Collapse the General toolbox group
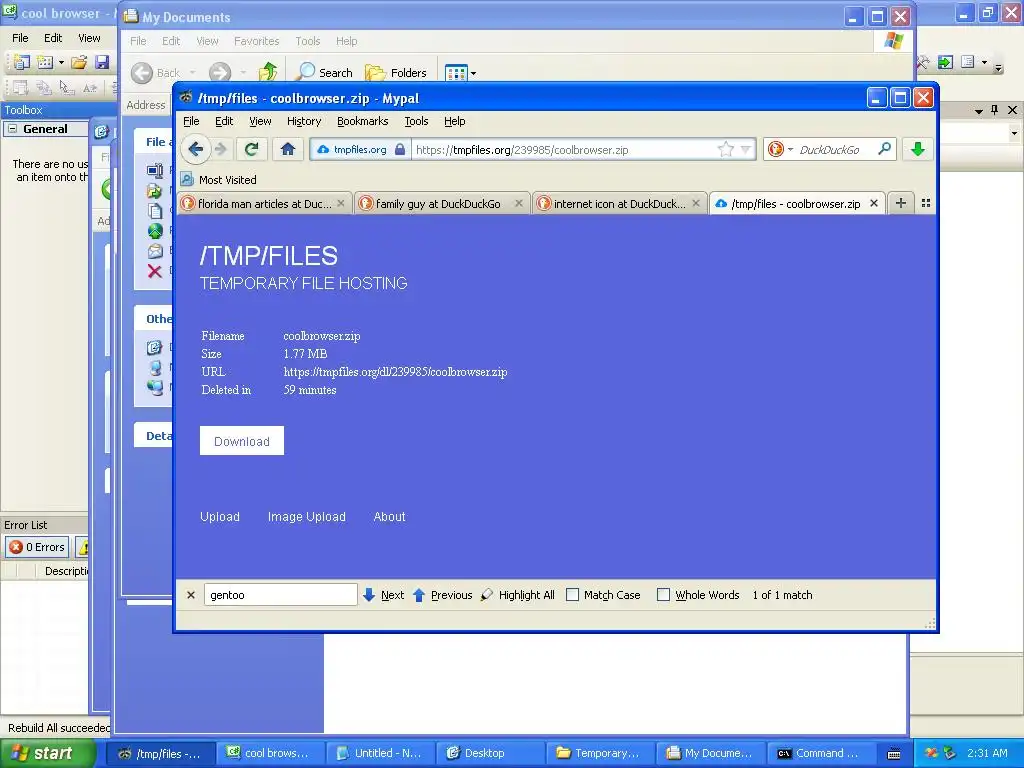 pos(12,129)
